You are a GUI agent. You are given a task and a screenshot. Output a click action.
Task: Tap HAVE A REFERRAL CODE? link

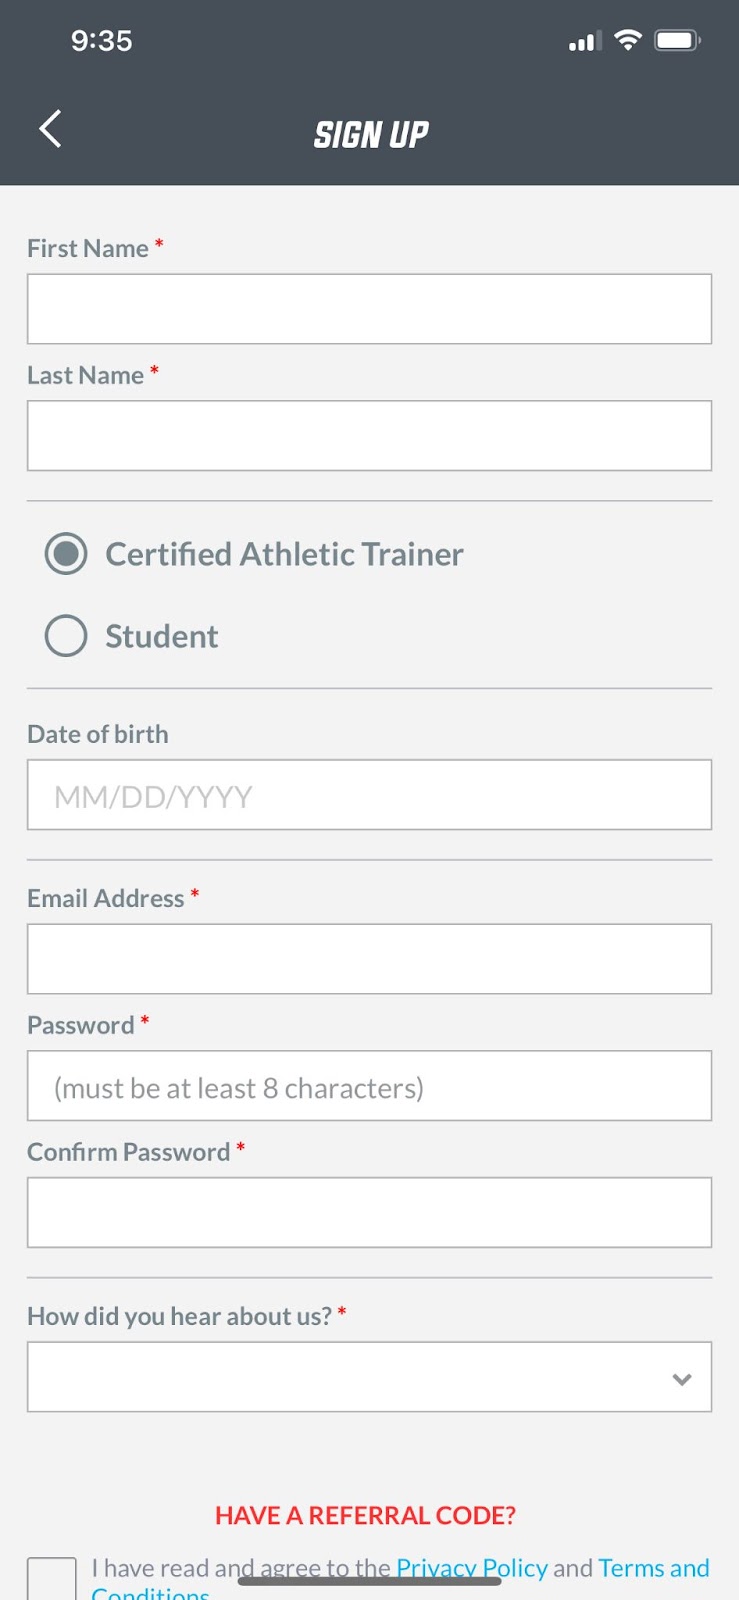365,1515
